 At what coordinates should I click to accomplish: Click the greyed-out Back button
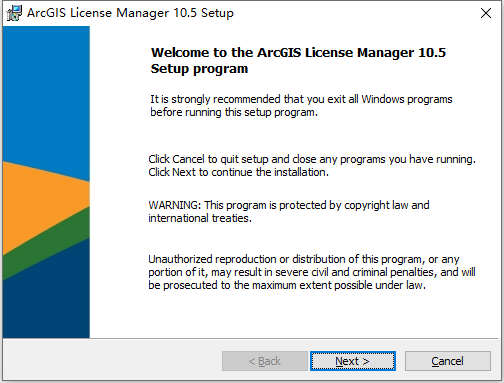tap(265, 361)
